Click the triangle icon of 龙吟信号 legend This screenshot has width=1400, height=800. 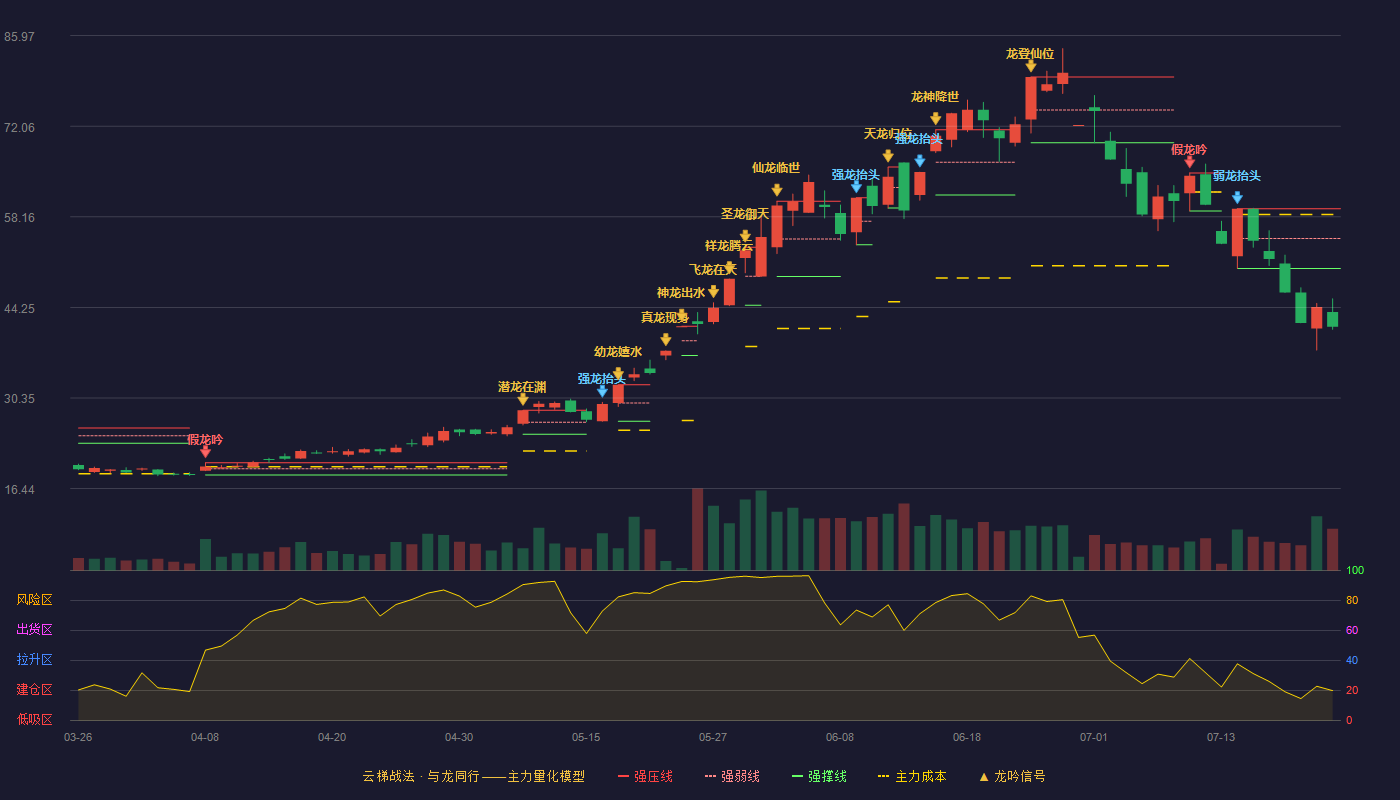pyautogui.click(x=983, y=776)
